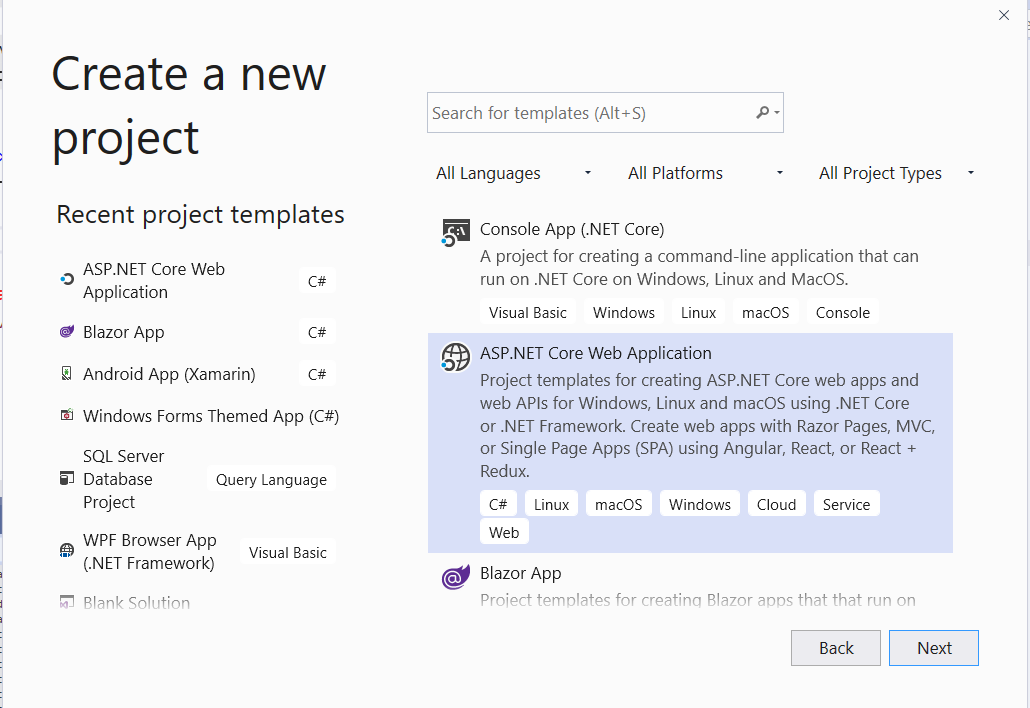Click the Android App (Xamarin) template icon

click(x=67, y=374)
